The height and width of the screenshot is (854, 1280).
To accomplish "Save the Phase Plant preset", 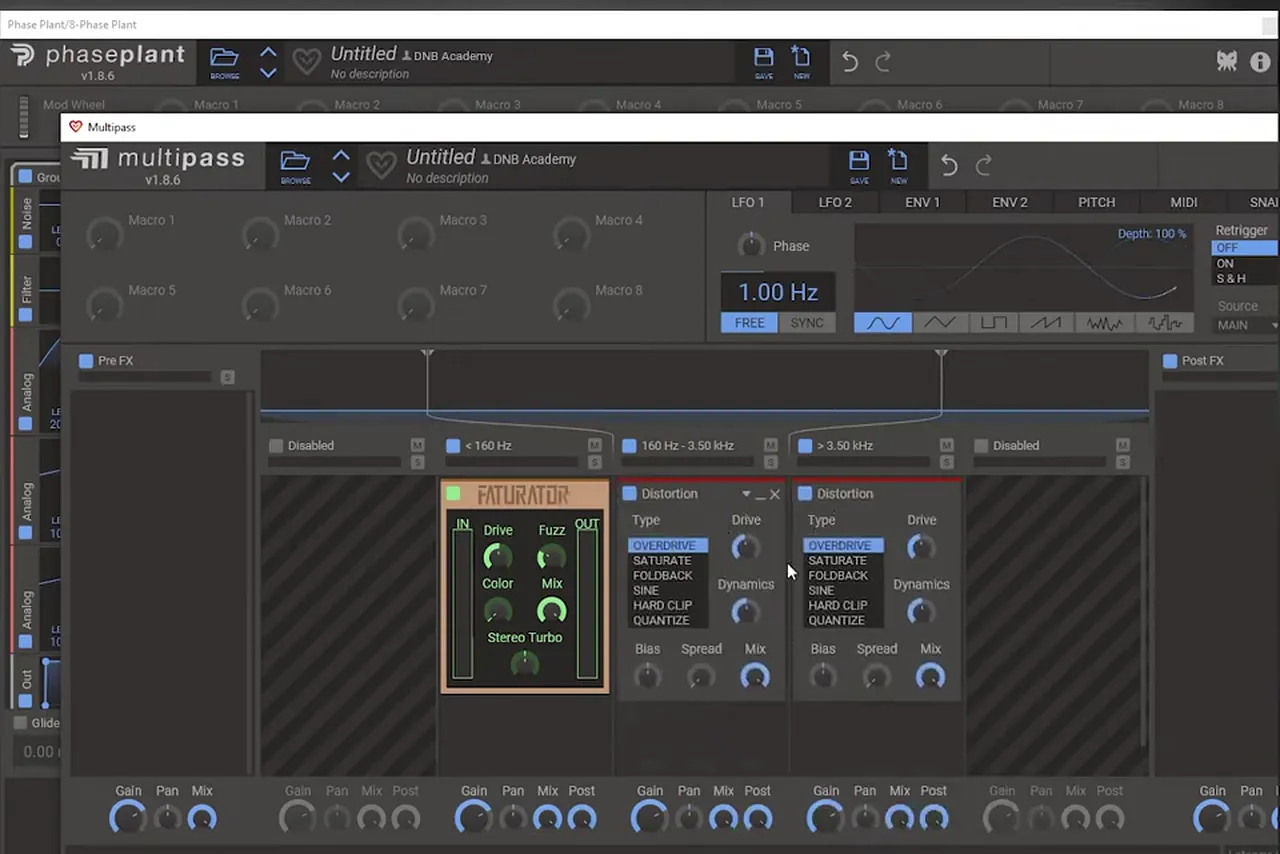I will coord(763,62).
